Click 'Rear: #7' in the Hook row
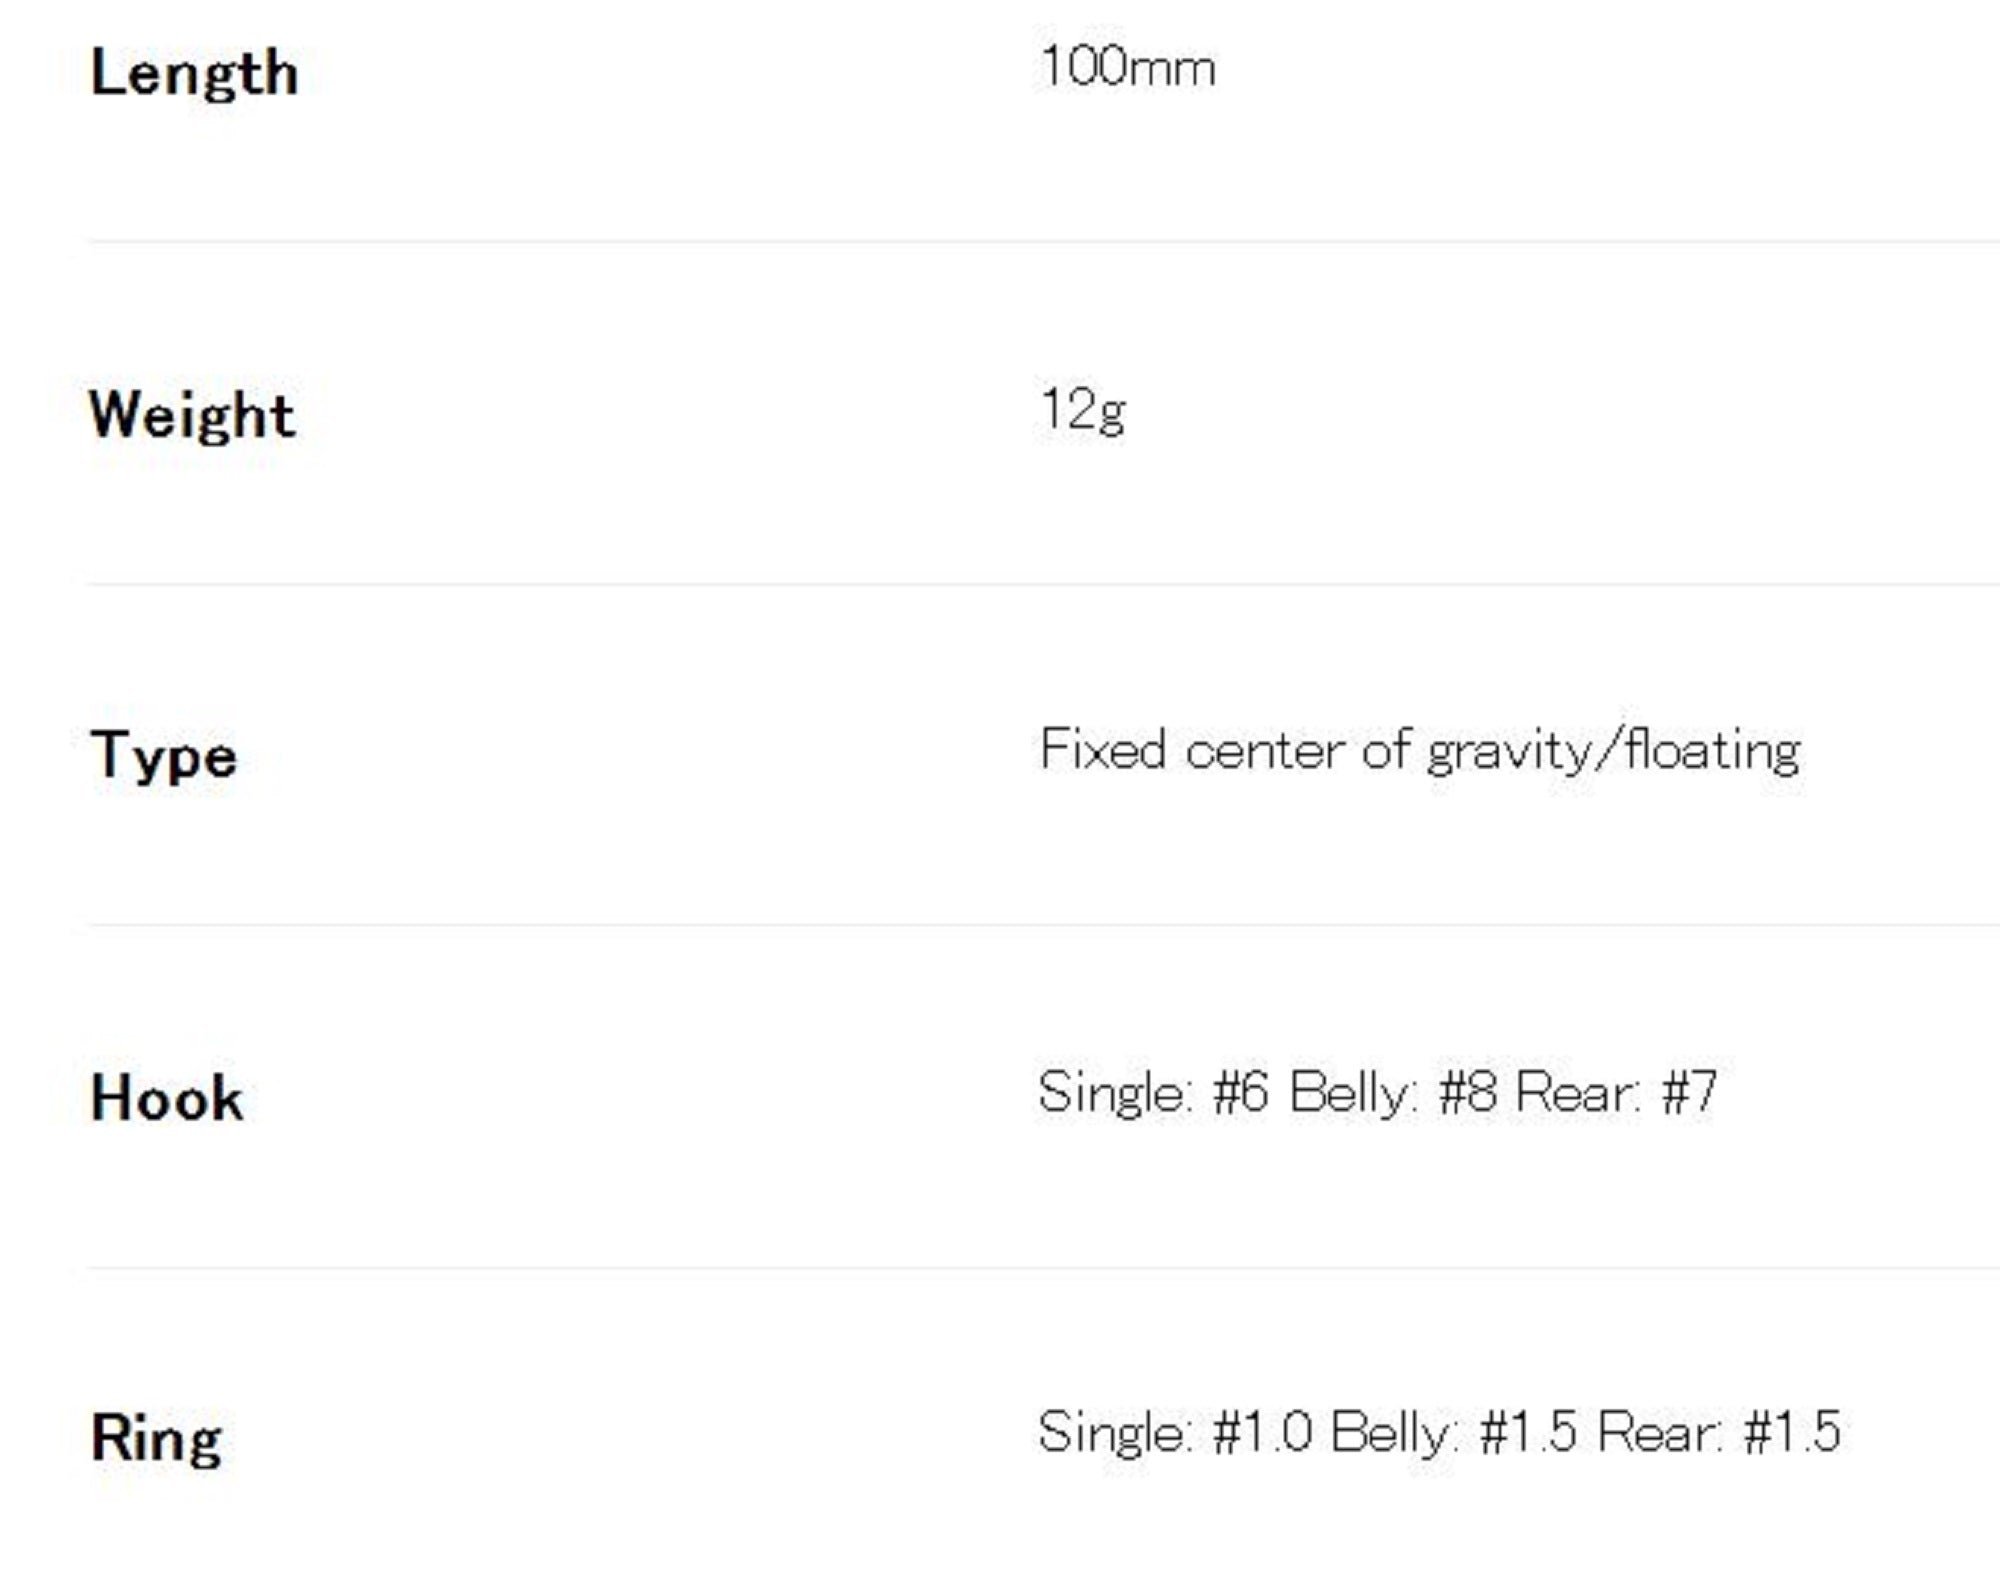The width and height of the screenshot is (2000, 1592). (x=1616, y=1092)
